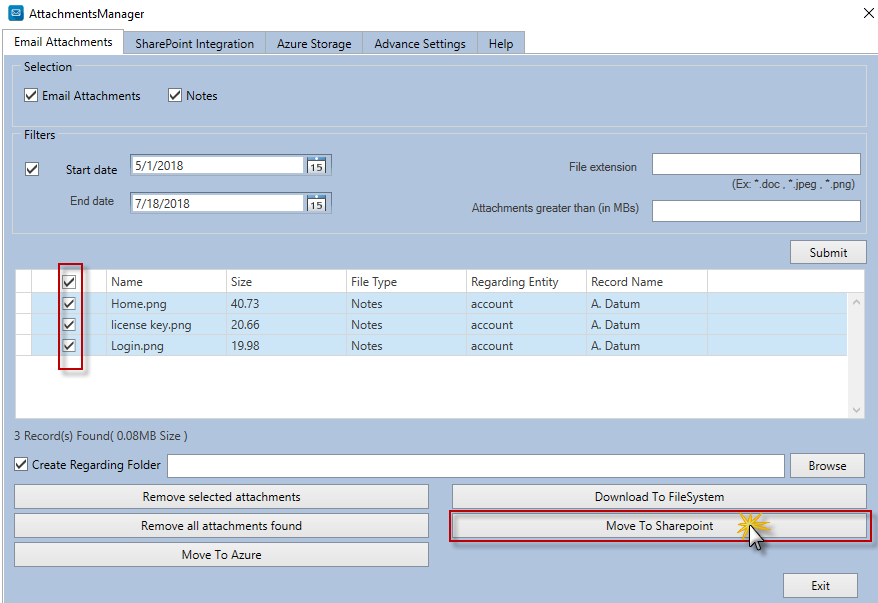Click Move To Sharepoint button
Screen dimensions: 878x603
point(659,526)
